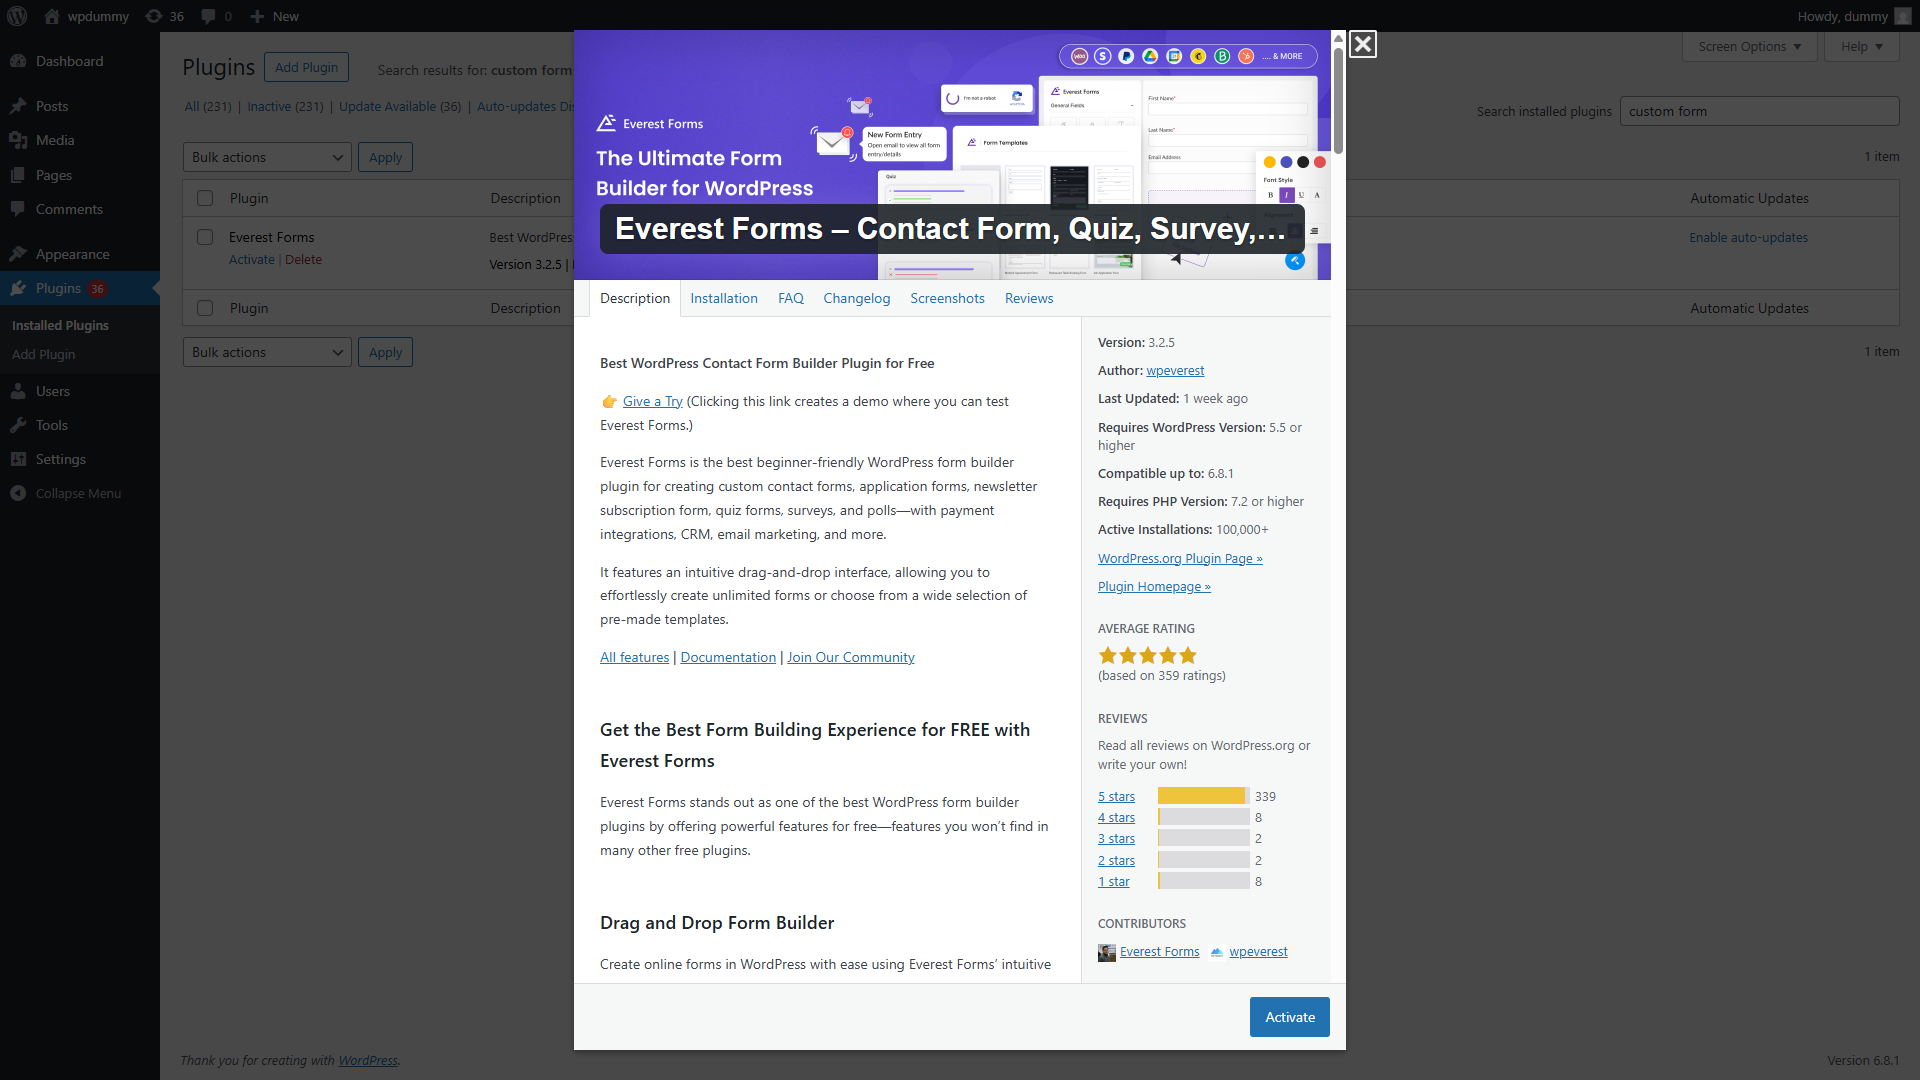Click the bottom Apply button
Screen dimensions: 1920x1080
(x=385, y=352)
